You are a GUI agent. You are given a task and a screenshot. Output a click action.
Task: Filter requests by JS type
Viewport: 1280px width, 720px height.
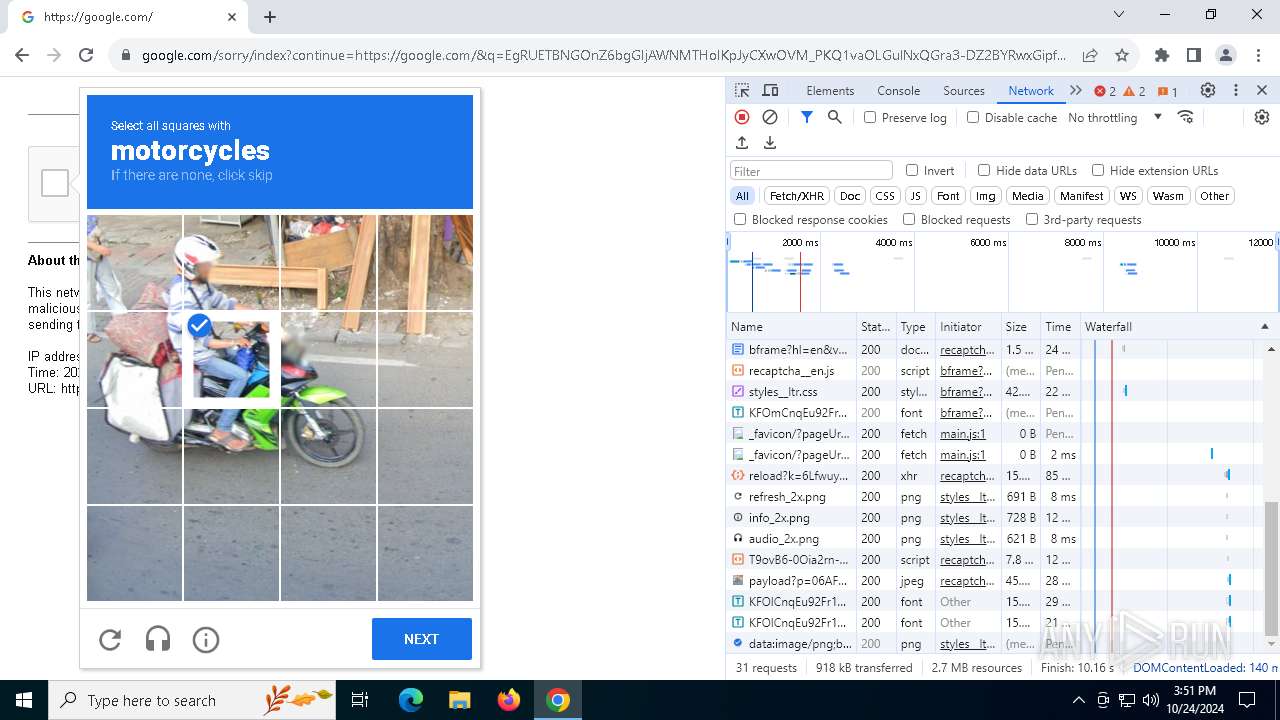click(x=915, y=196)
